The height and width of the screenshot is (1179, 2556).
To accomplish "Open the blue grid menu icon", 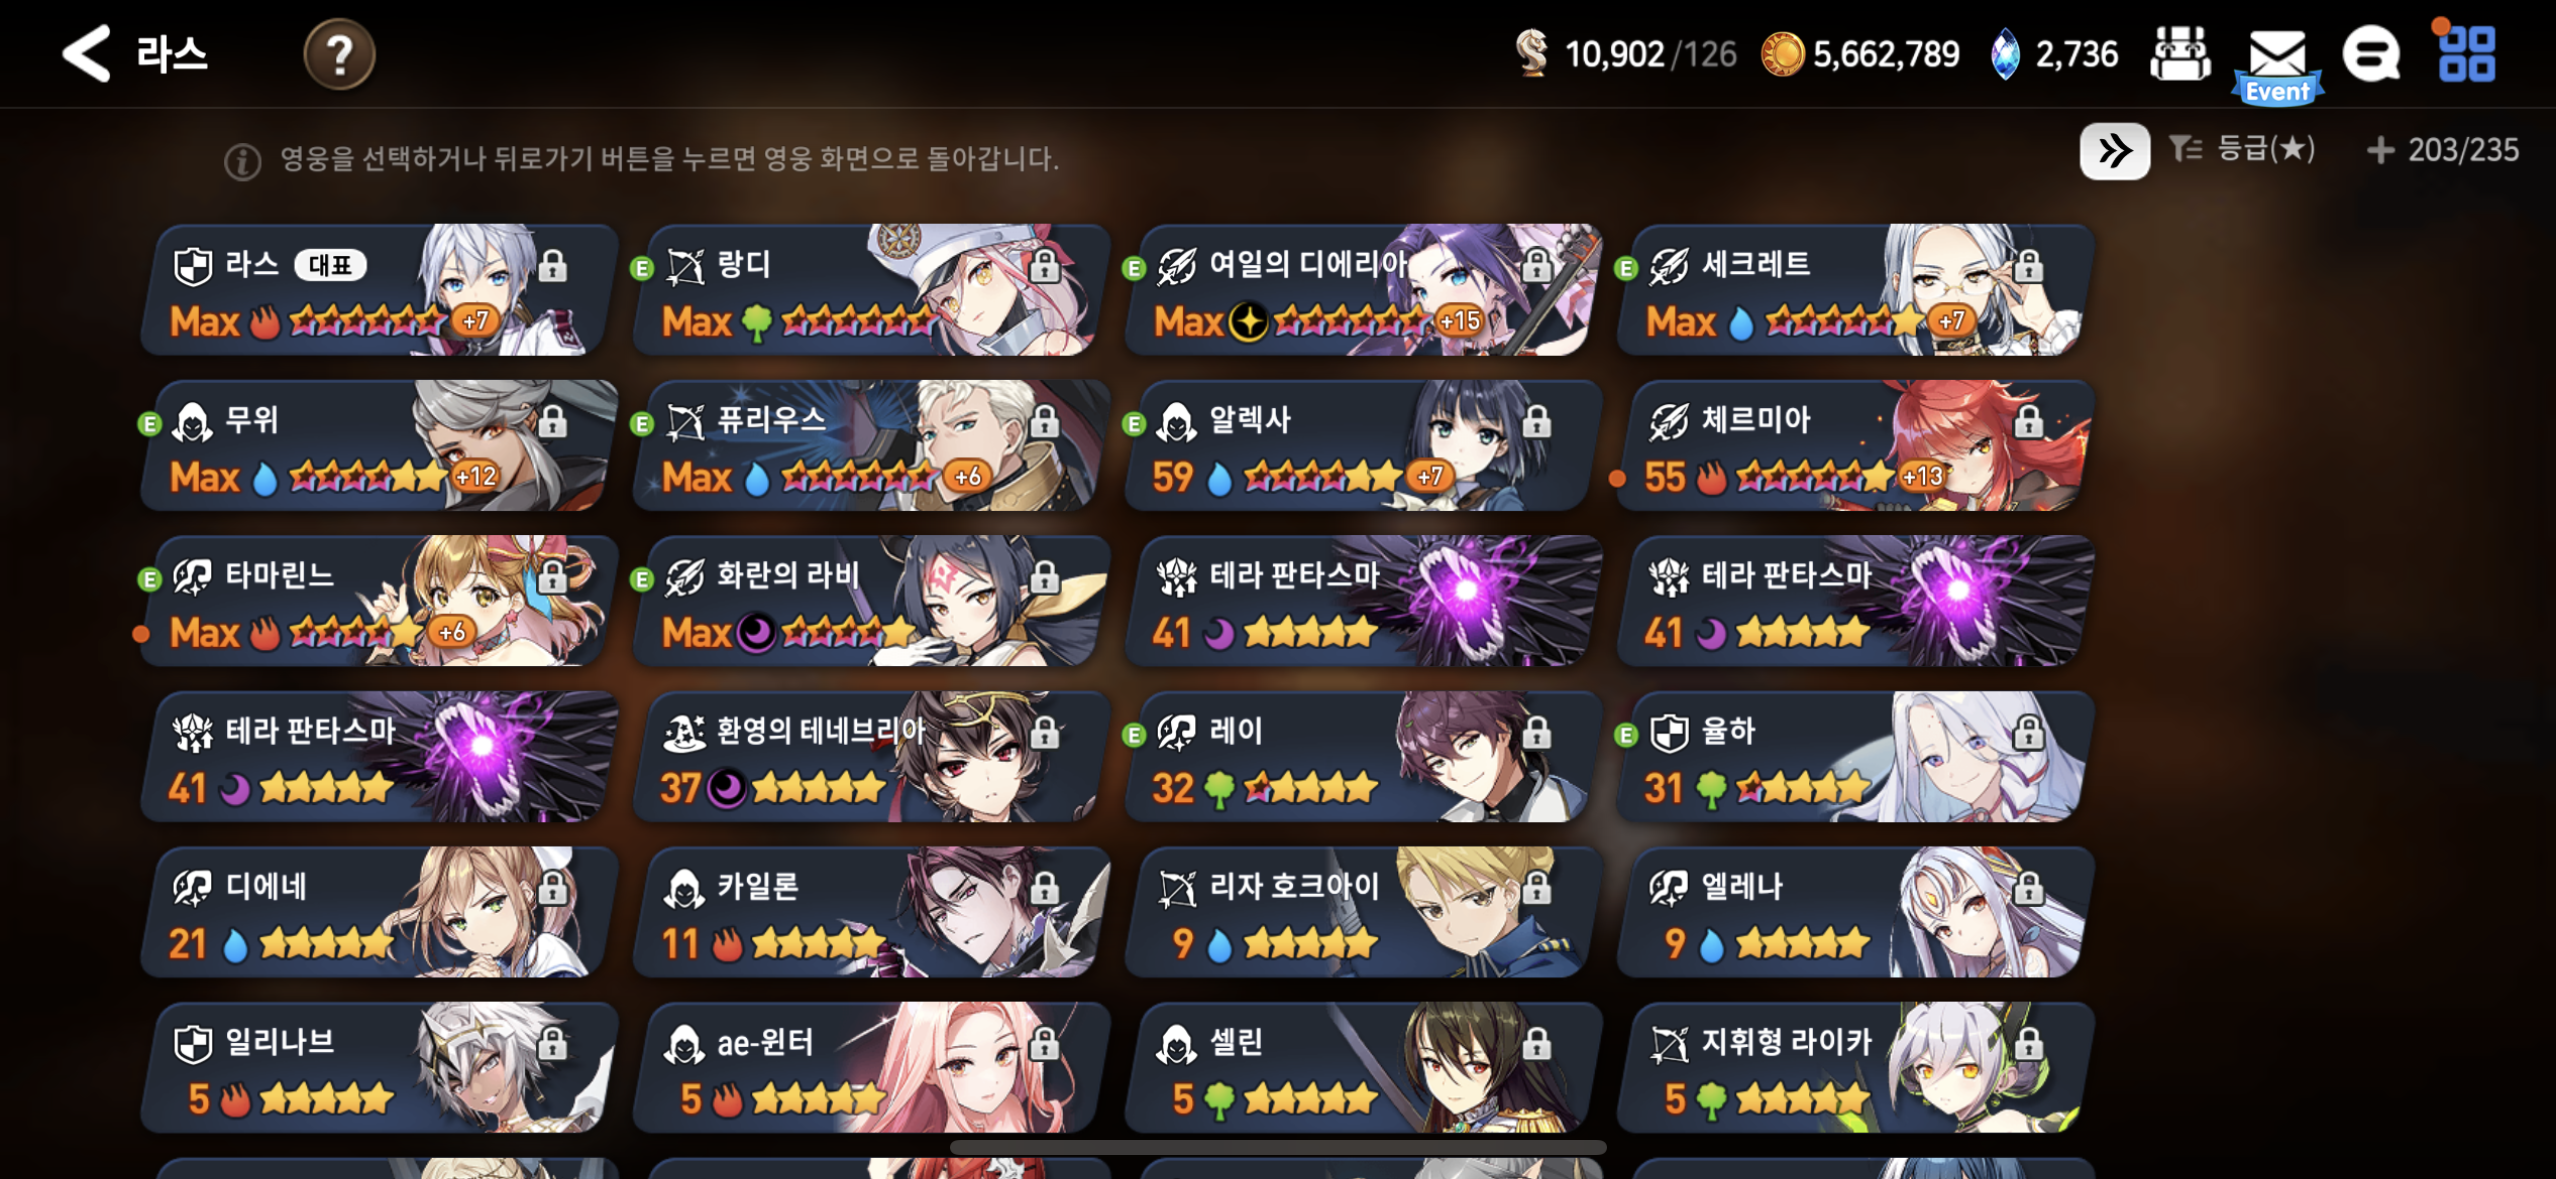I will [2466, 53].
